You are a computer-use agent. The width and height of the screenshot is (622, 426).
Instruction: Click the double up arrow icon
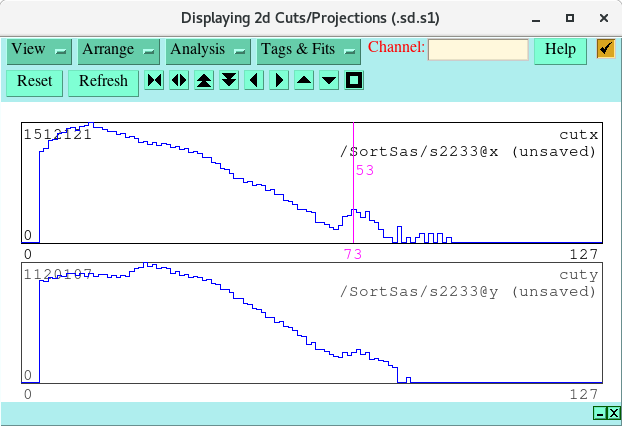[x=204, y=81]
